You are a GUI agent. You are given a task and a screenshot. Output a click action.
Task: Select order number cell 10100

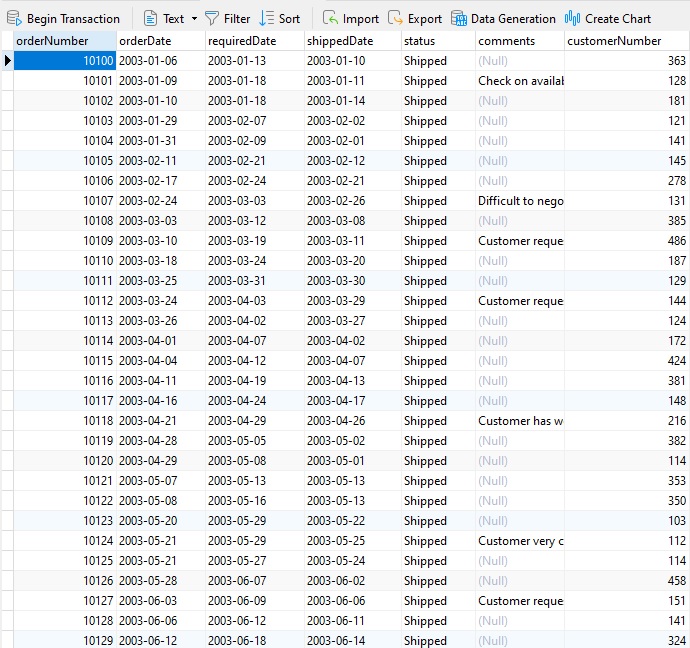[64, 61]
